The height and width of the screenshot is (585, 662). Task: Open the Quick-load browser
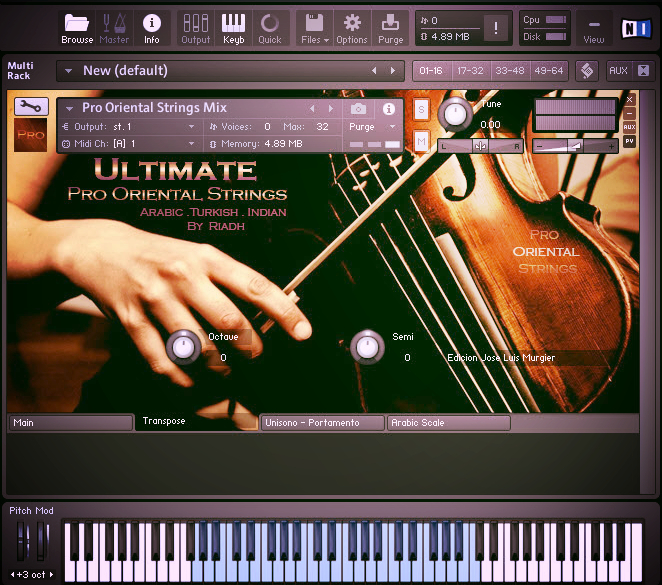tap(270, 29)
